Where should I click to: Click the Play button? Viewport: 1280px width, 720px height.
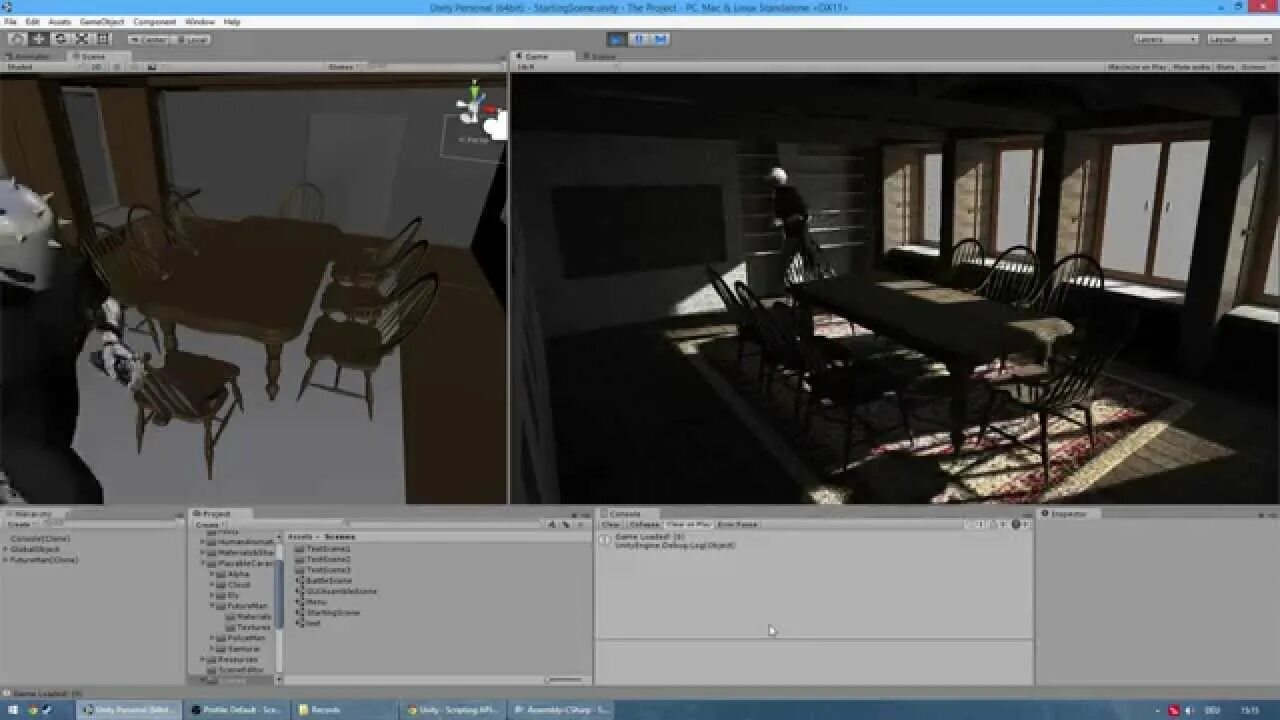coord(617,39)
